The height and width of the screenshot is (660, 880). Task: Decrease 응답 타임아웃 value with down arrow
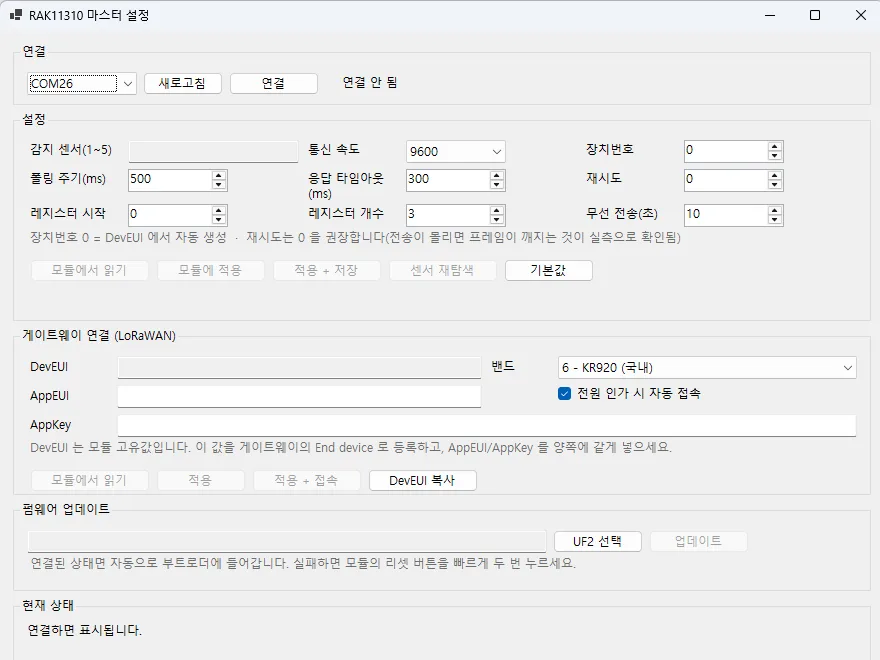[496, 185]
